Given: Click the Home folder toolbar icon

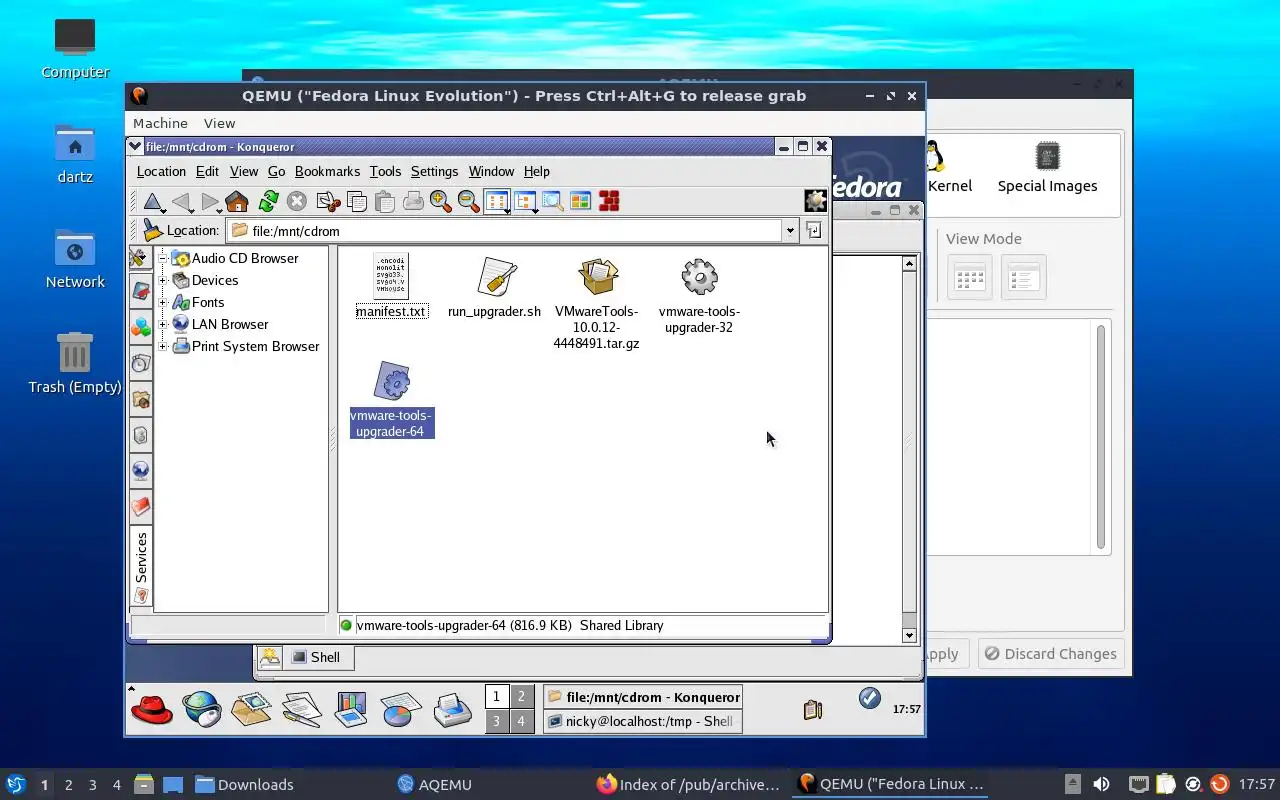Looking at the screenshot, I should (237, 202).
